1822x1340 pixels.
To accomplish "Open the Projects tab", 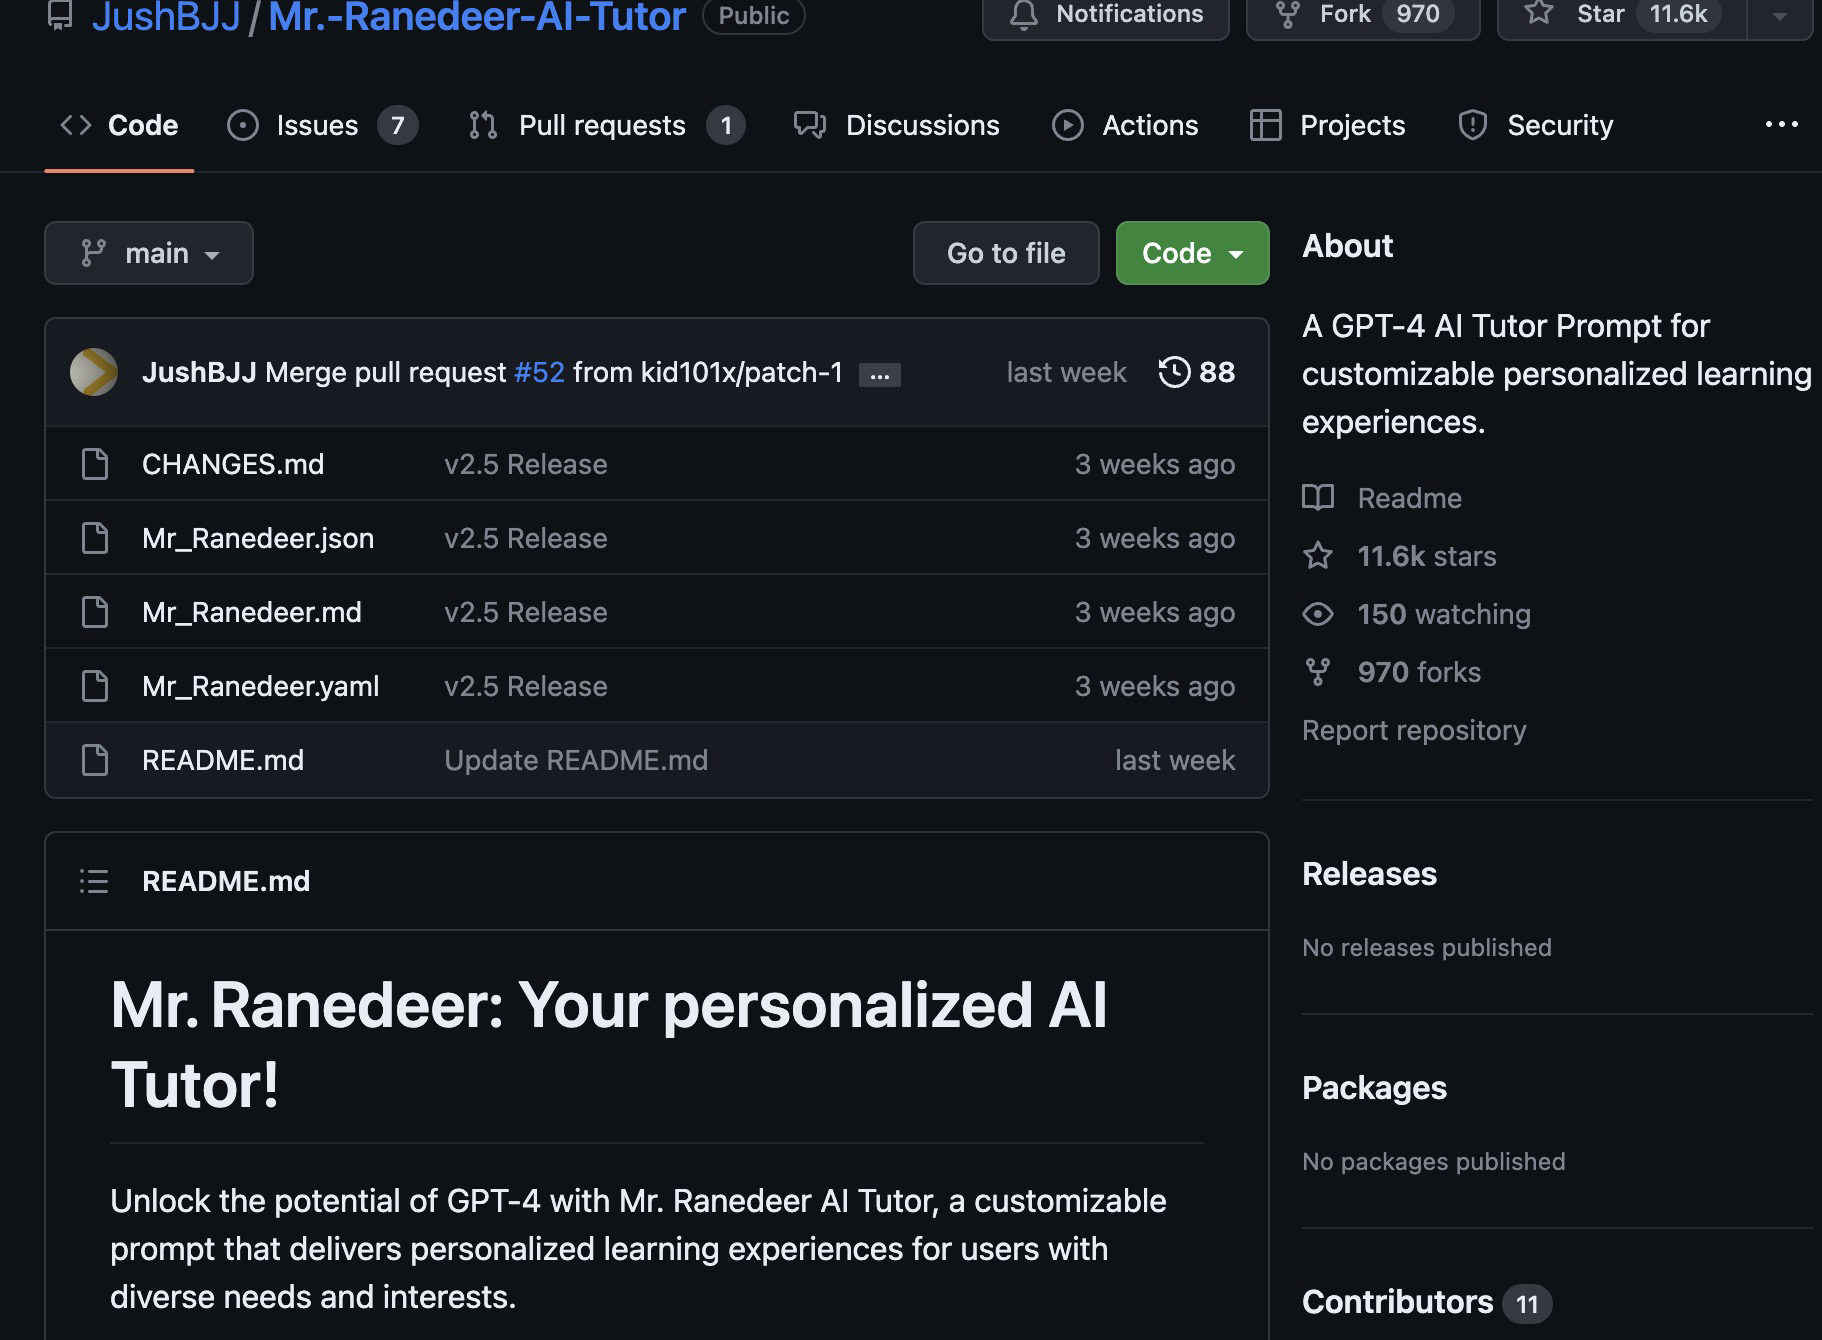I will [1327, 125].
